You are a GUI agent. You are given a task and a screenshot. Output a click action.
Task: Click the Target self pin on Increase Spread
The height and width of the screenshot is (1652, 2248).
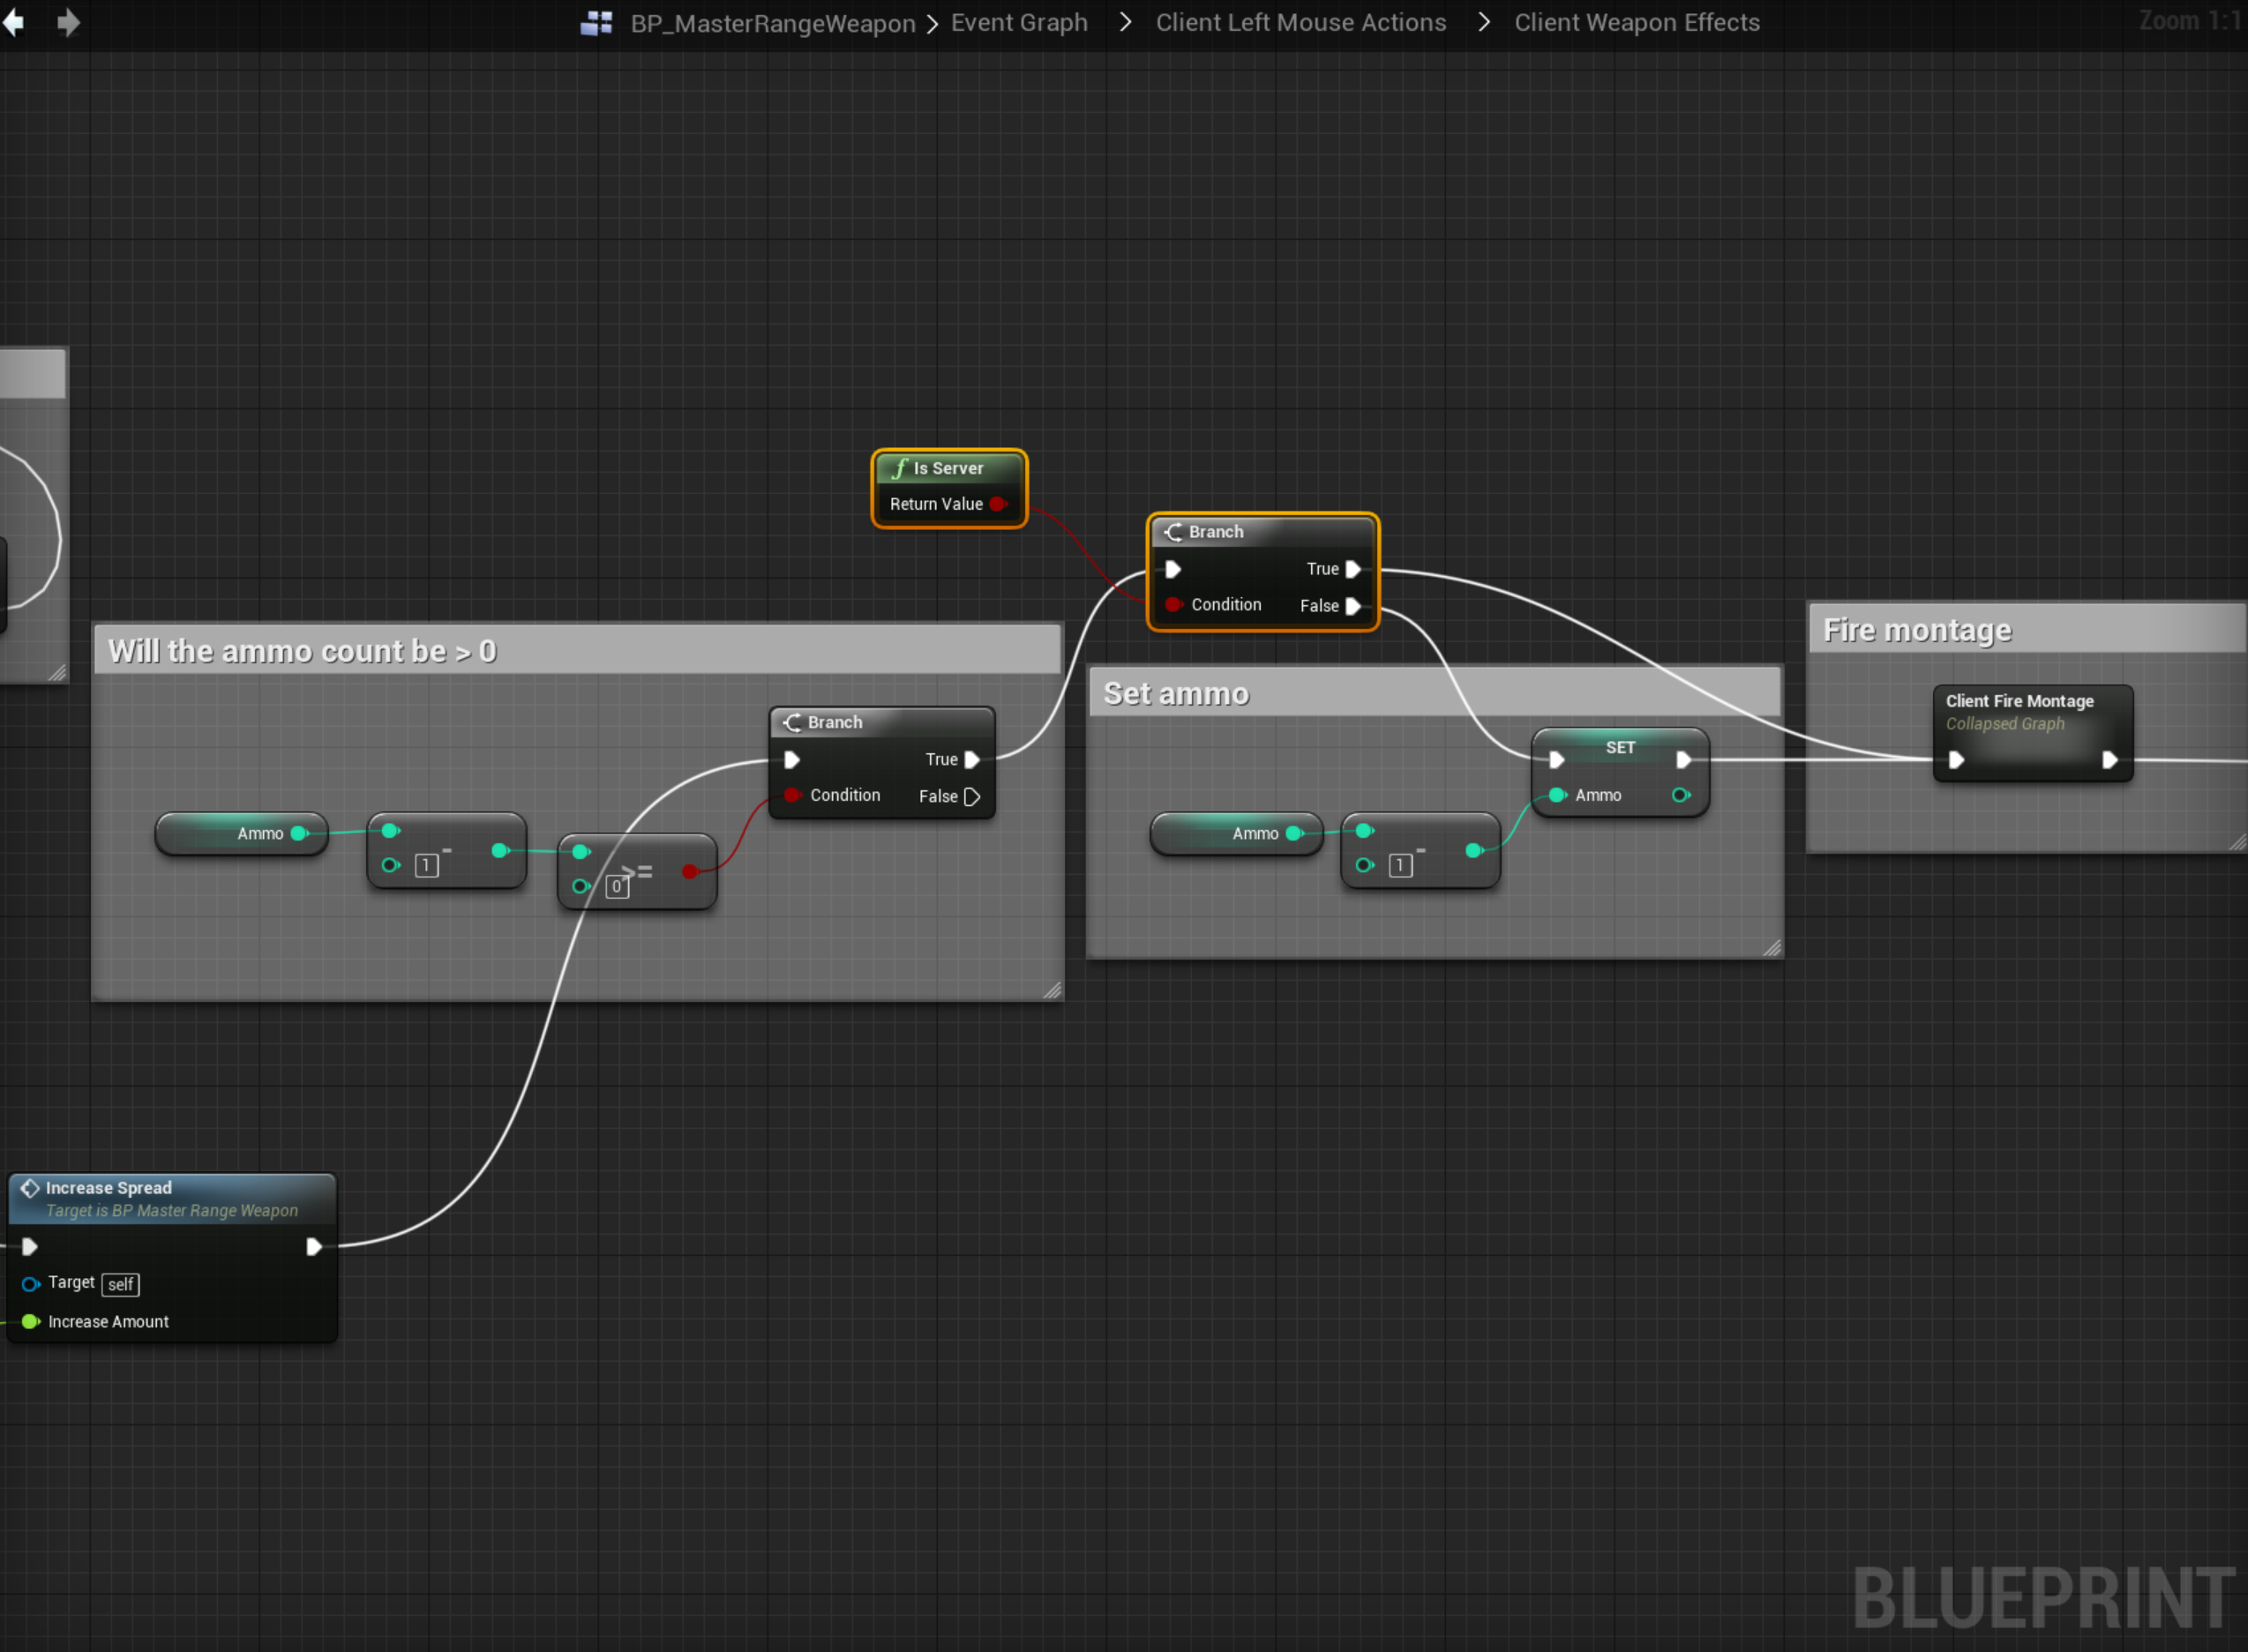(31, 1284)
